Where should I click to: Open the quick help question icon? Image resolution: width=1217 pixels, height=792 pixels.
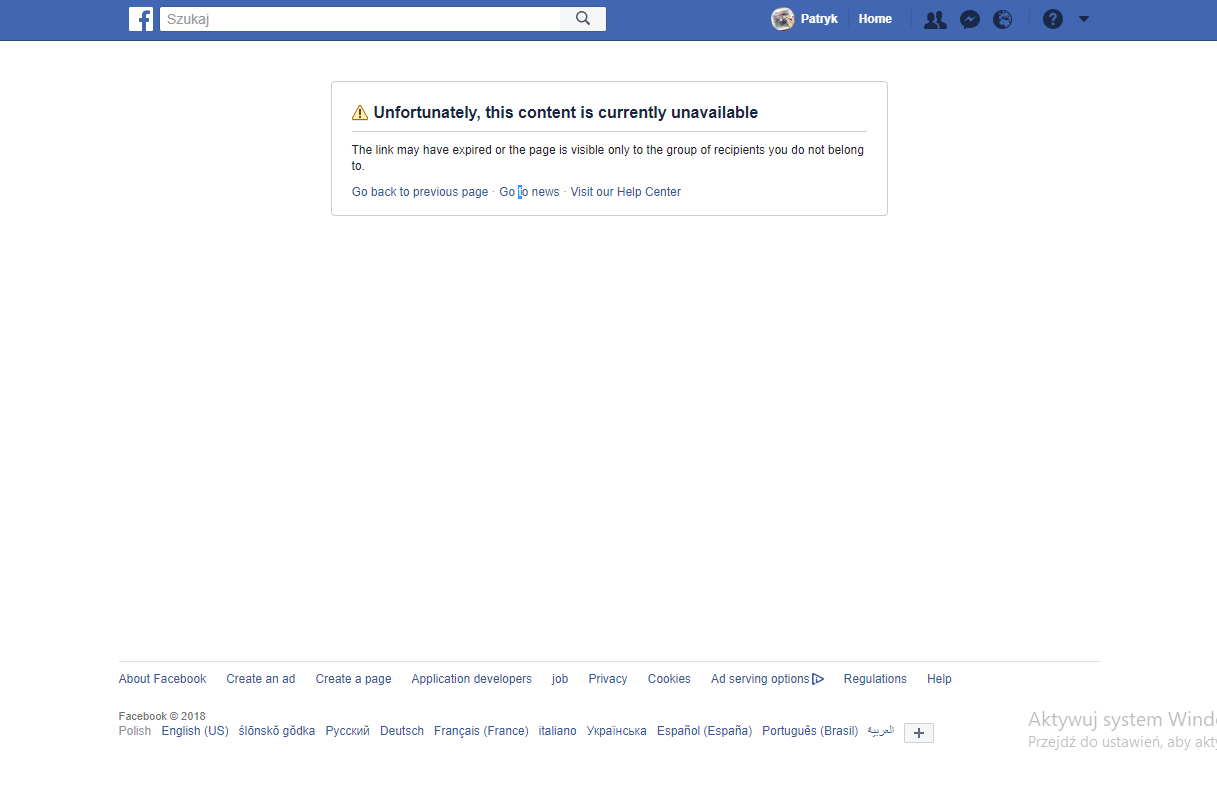(1052, 19)
